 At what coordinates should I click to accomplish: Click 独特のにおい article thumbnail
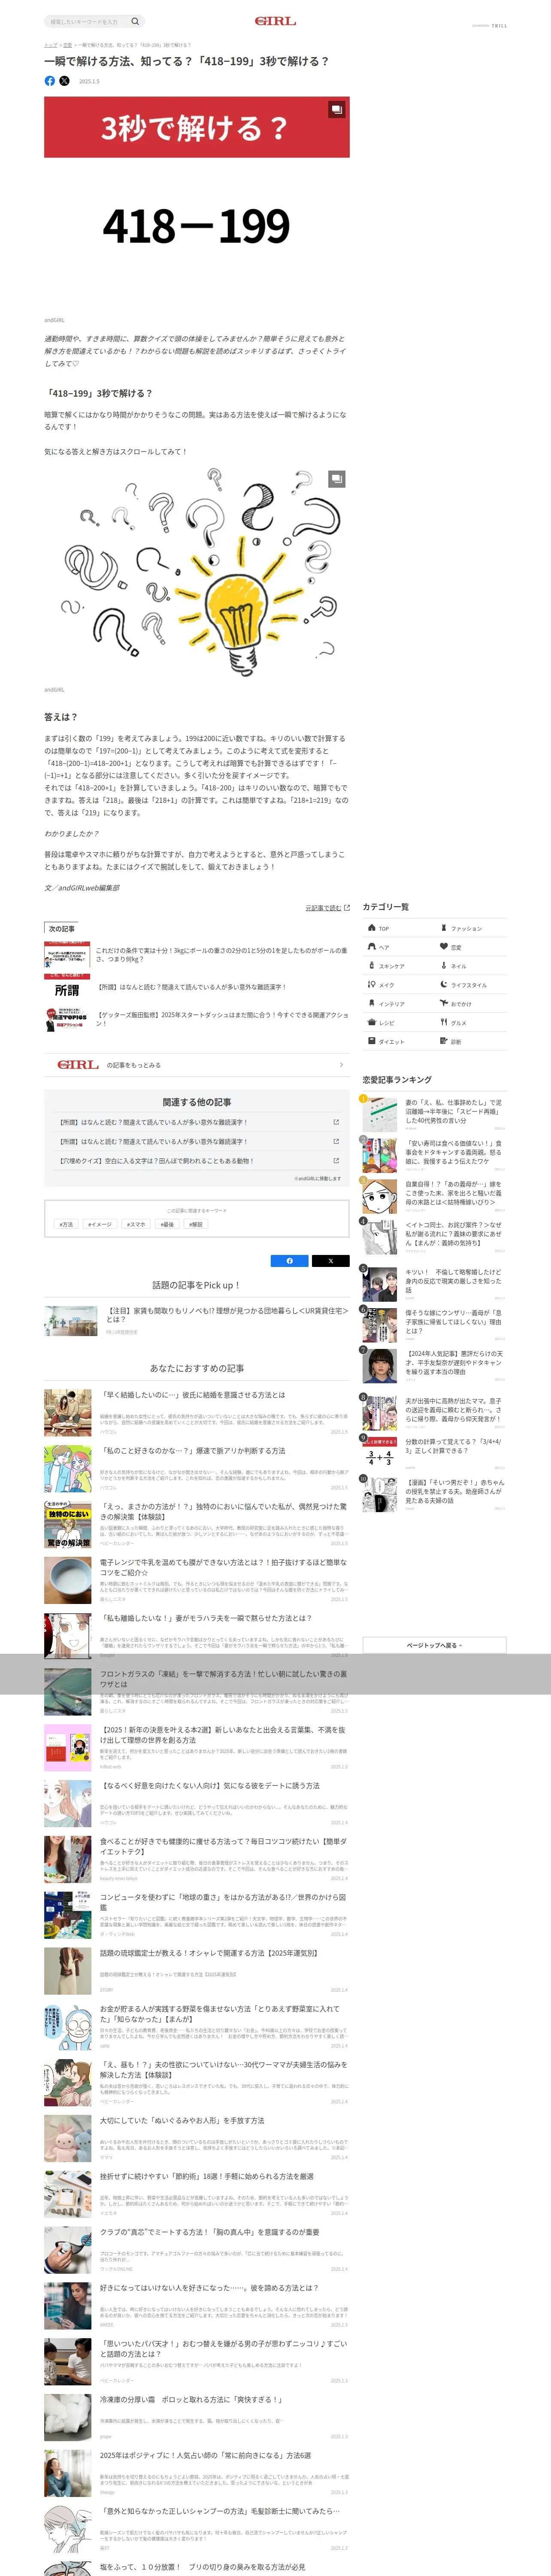[68, 1524]
